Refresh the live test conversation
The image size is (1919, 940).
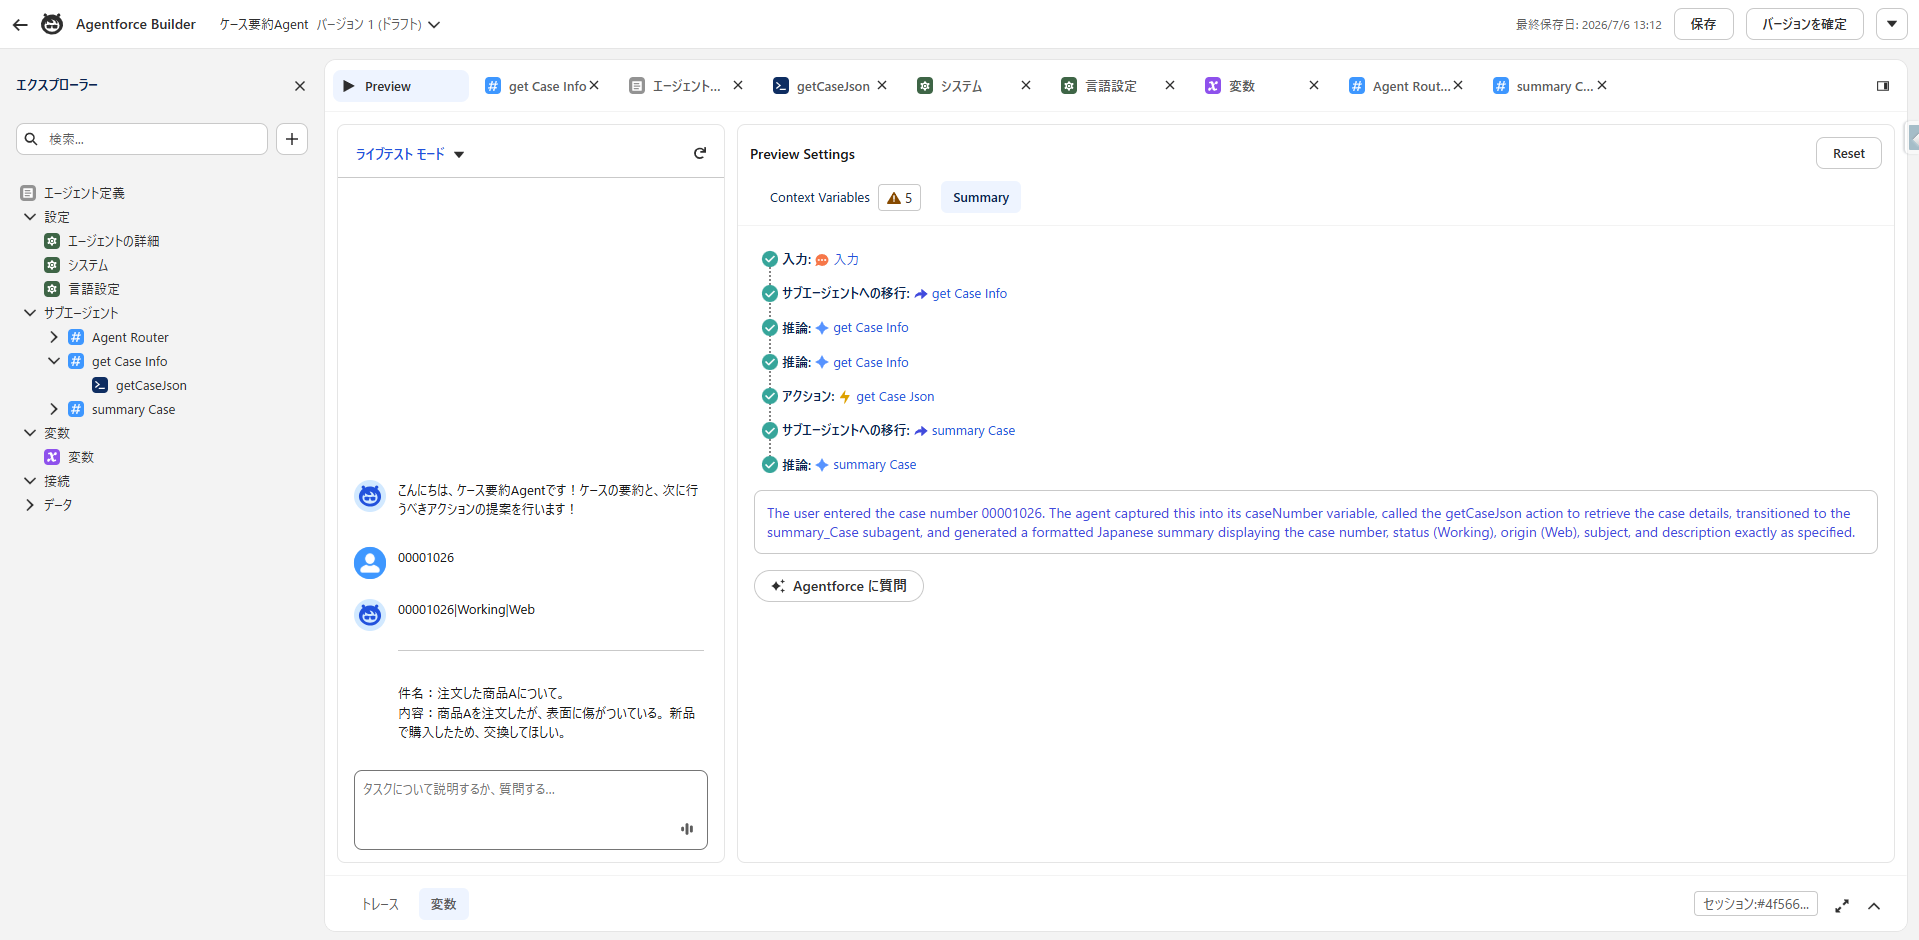[x=700, y=153]
